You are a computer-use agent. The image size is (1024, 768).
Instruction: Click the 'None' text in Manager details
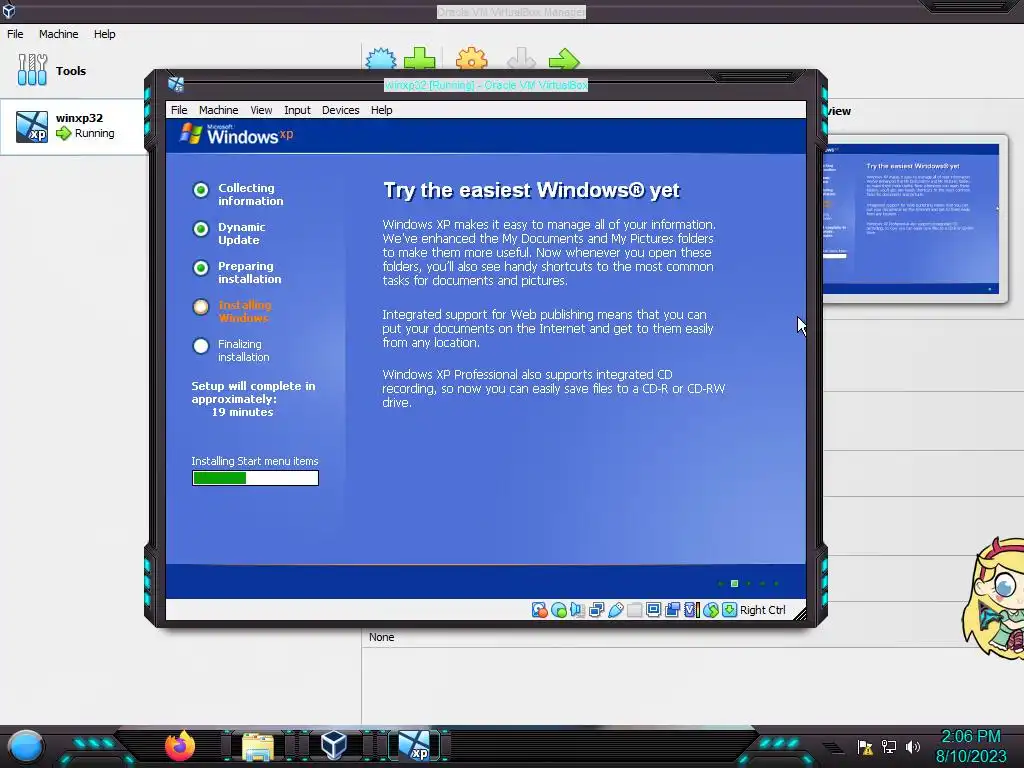coord(381,637)
